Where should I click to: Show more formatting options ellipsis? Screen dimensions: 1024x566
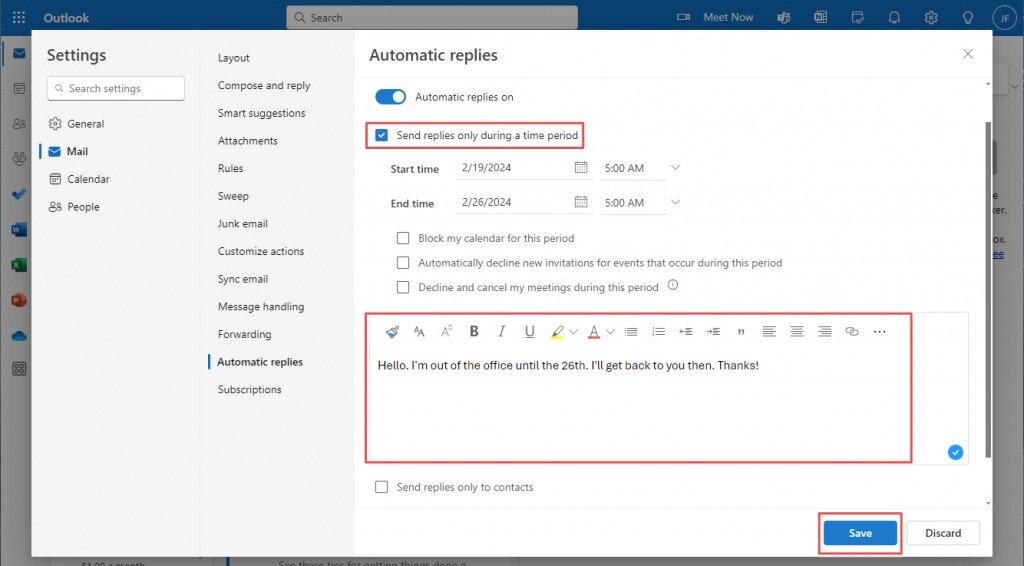tap(880, 332)
